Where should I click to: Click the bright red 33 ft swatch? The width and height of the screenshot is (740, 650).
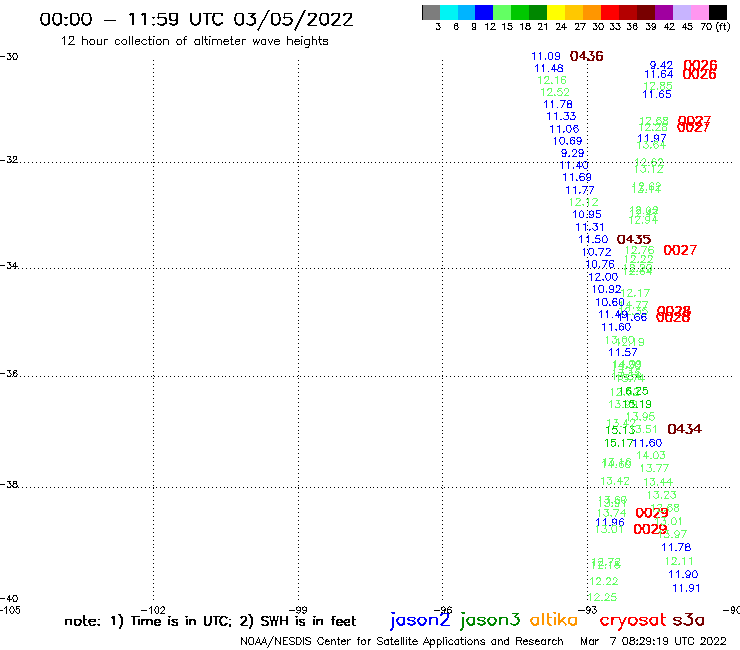(610, 12)
